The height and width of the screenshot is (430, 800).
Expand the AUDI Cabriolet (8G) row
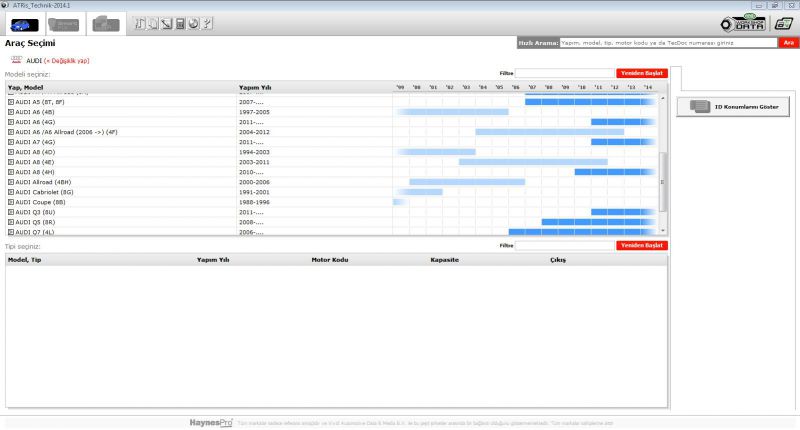[11, 192]
